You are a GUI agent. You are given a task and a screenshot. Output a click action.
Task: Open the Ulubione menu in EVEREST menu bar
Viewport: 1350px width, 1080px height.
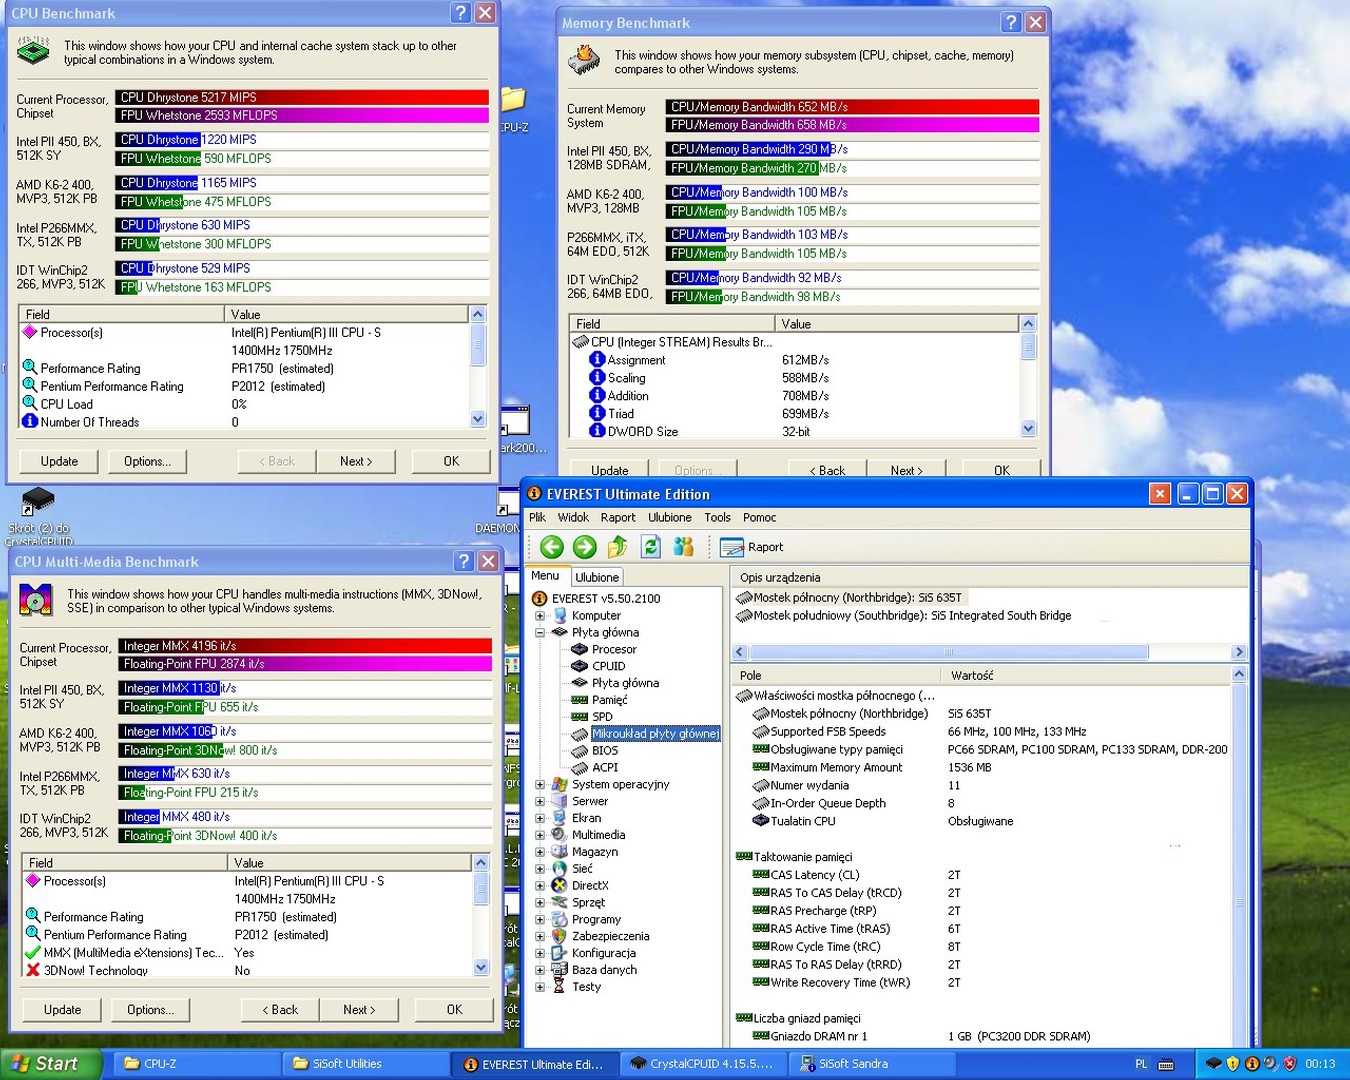coord(670,517)
